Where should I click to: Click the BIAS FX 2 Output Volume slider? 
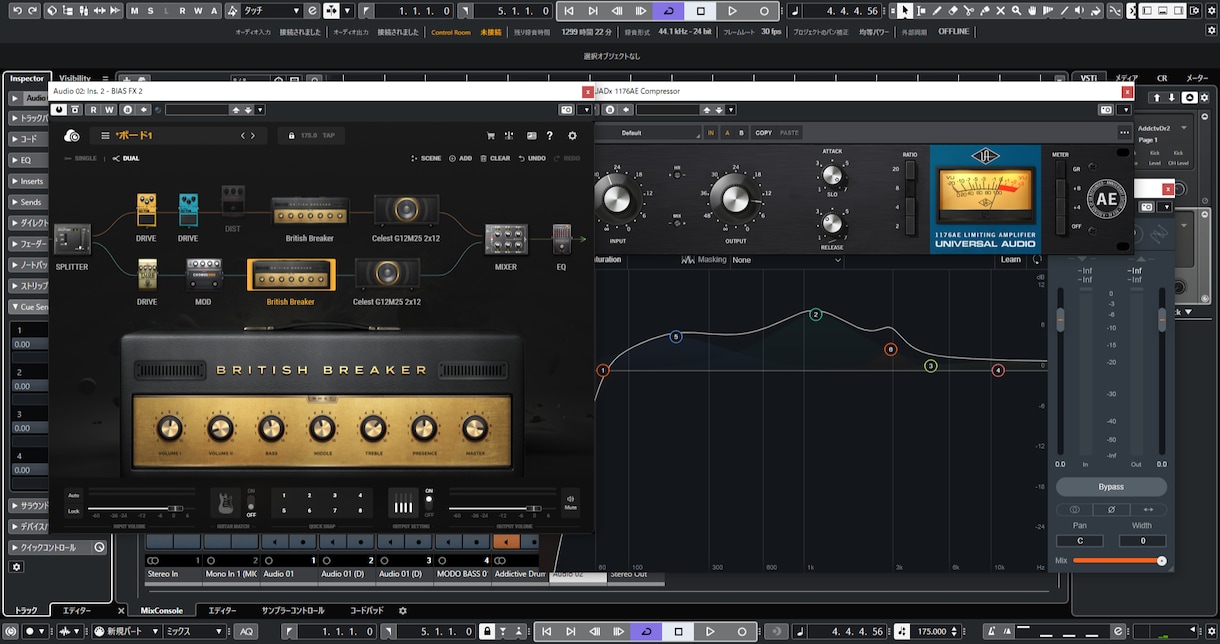pyautogui.click(x=500, y=508)
